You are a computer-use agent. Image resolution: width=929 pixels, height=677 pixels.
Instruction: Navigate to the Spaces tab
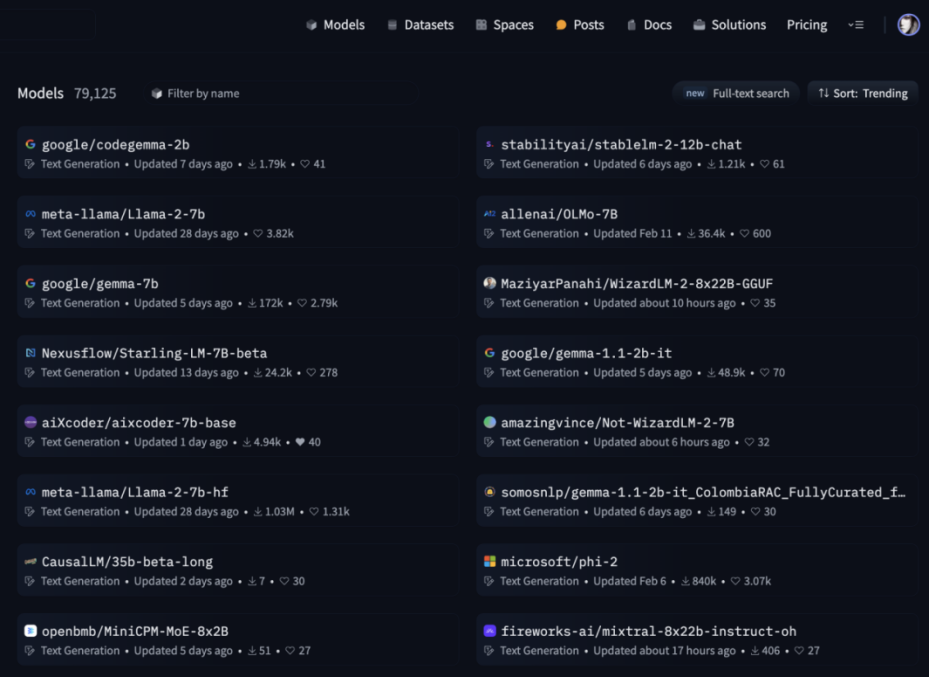pos(504,24)
